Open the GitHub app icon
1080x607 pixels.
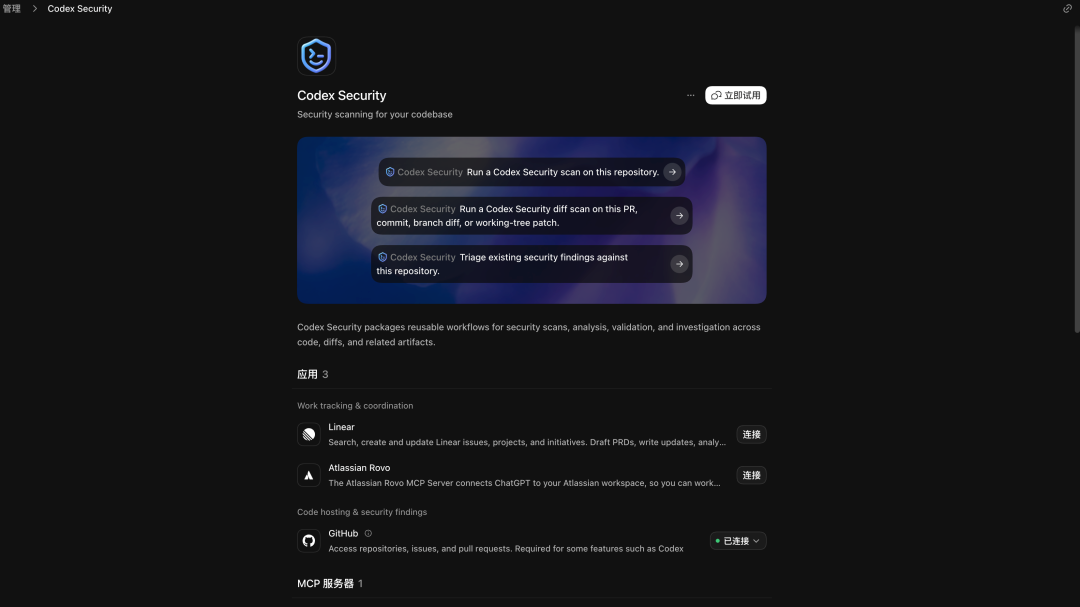point(309,541)
